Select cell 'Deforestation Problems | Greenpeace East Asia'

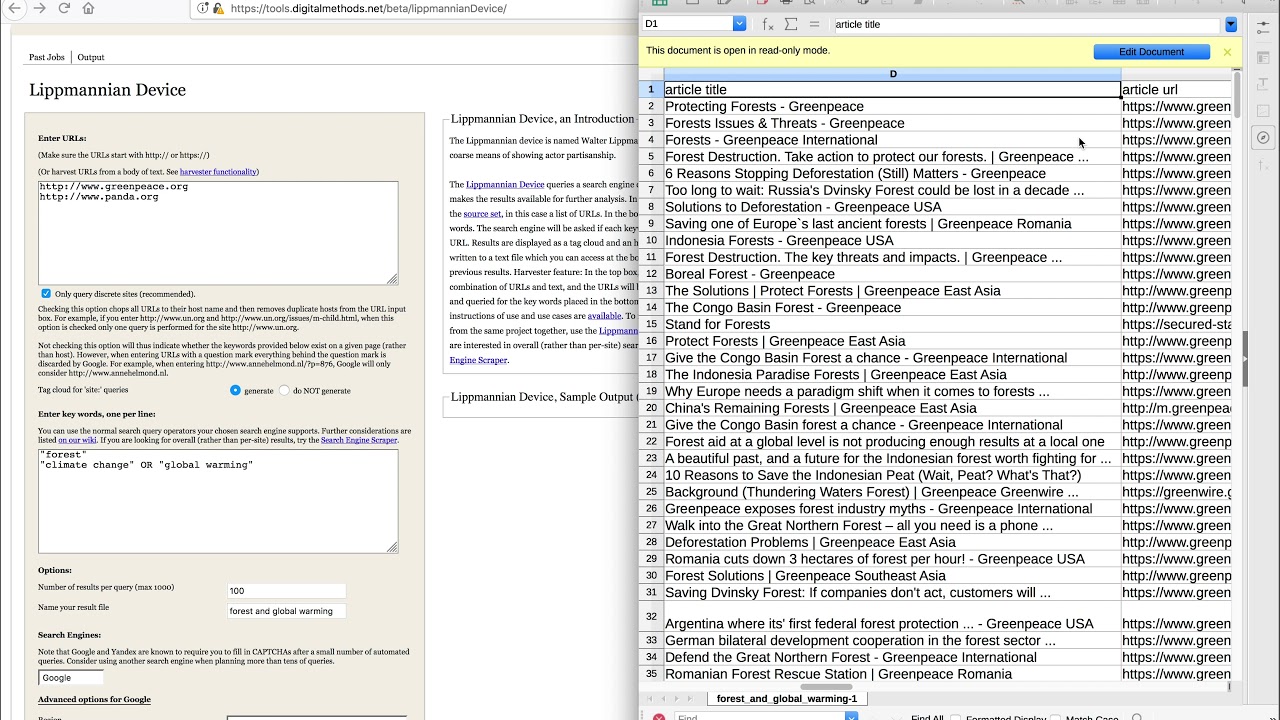[892, 542]
